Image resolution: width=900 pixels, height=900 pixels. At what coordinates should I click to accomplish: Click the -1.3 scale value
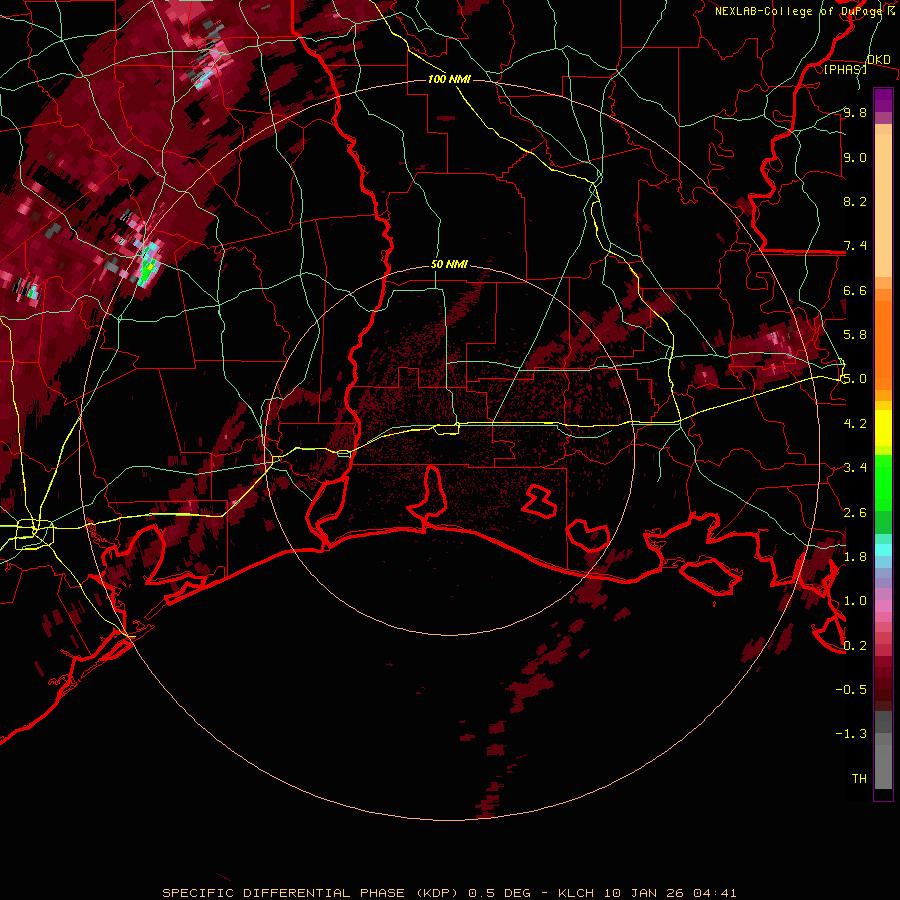point(851,734)
